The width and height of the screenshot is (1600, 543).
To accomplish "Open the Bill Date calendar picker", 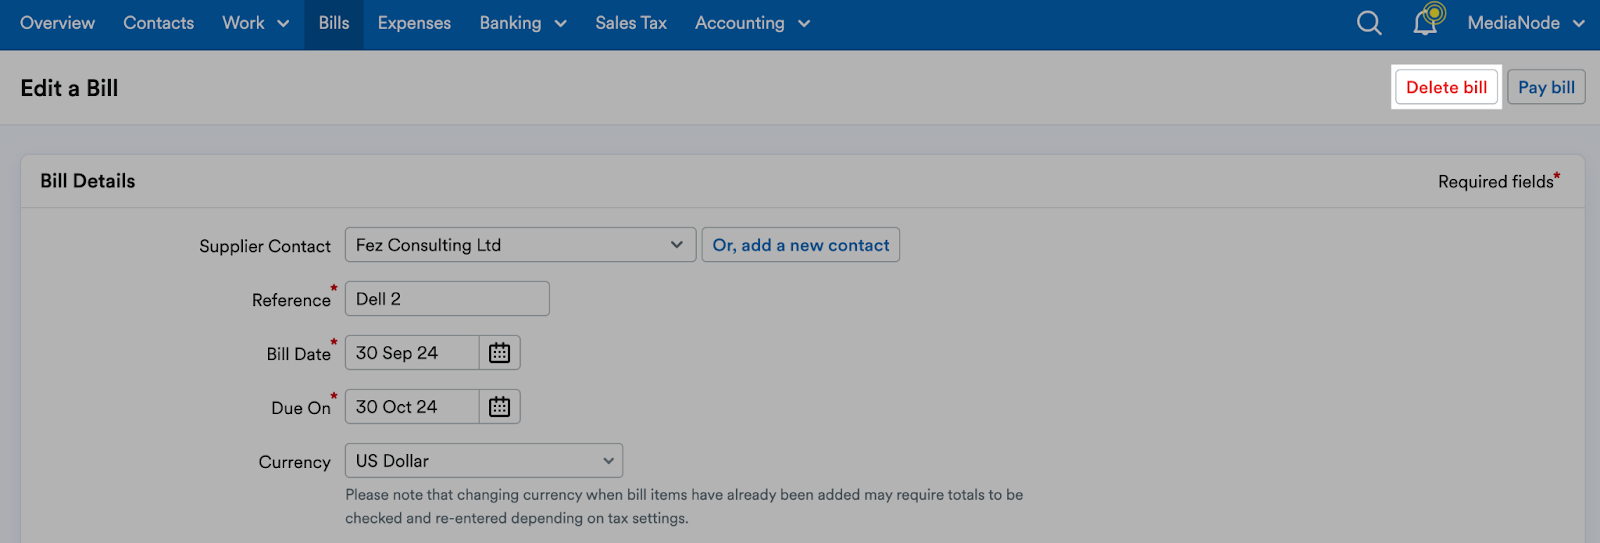I will [500, 353].
